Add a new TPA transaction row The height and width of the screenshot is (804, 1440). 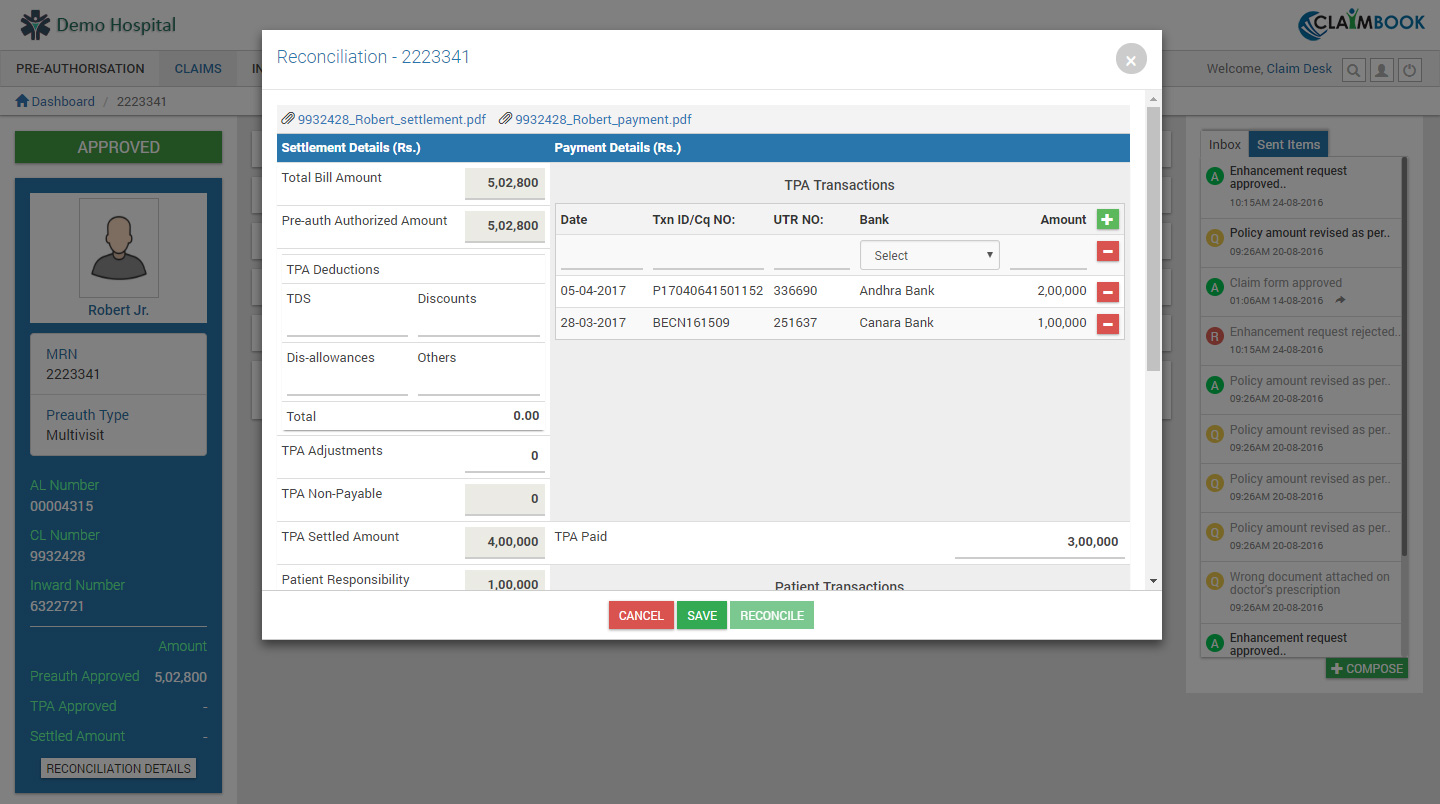[1107, 219]
